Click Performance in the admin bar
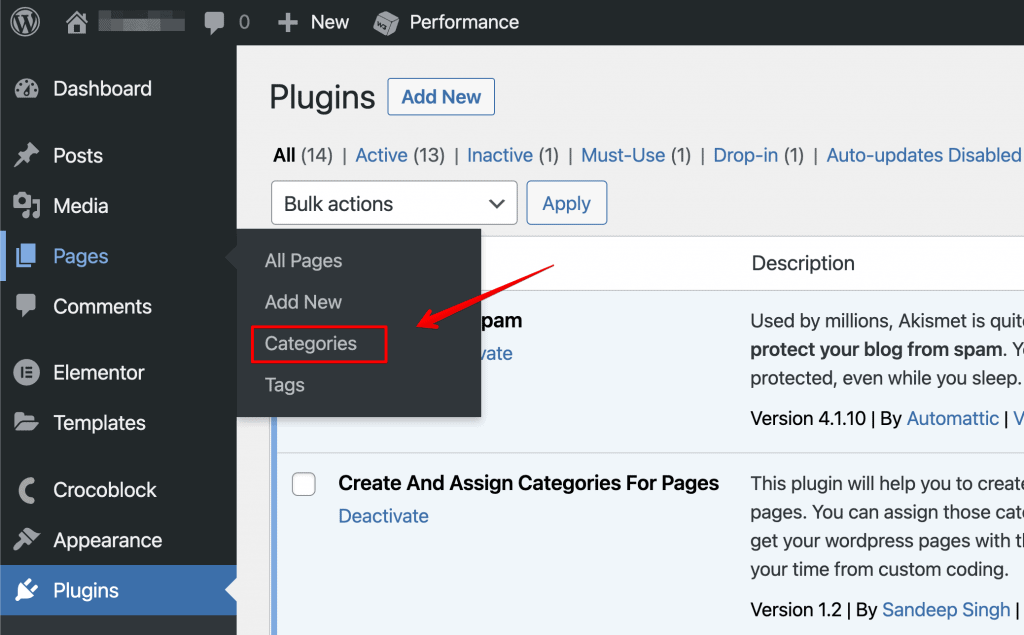This screenshot has height=635, width=1024. pyautogui.click(x=464, y=22)
